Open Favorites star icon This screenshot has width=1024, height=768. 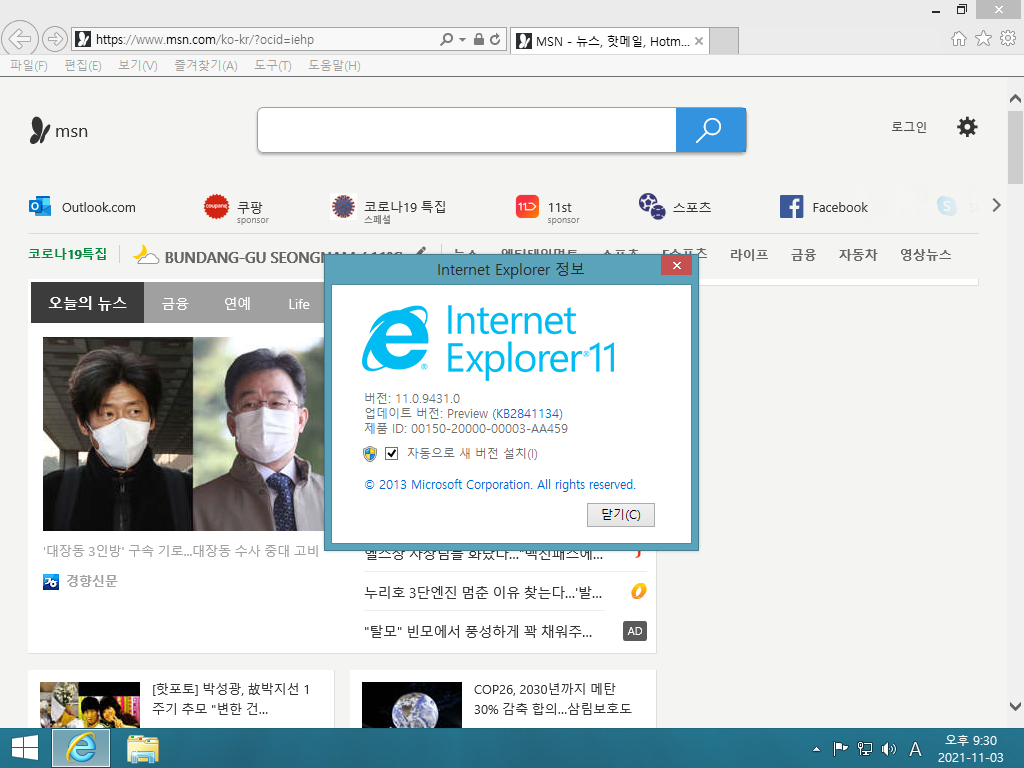[x=983, y=39]
